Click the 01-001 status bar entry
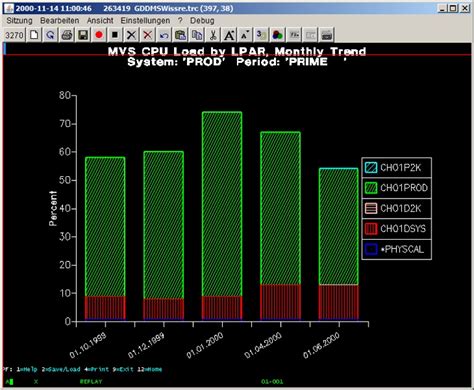The height and width of the screenshot is (390, 474). [x=272, y=381]
